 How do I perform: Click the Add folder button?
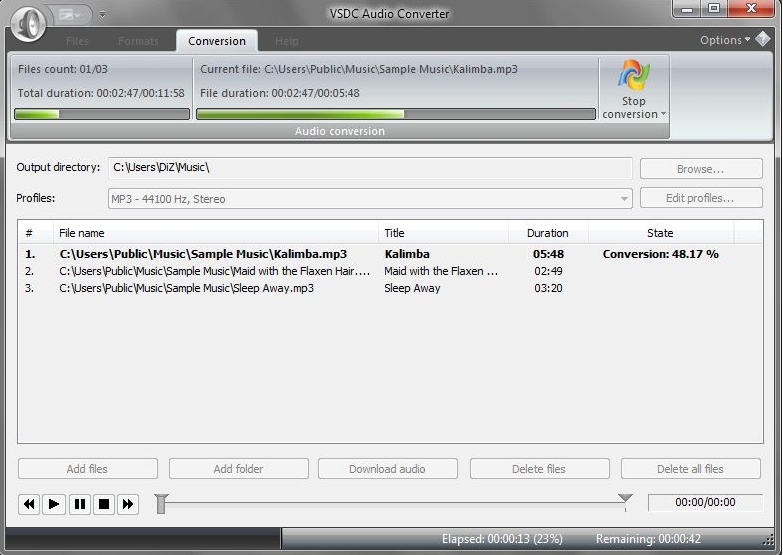click(x=238, y=469)
